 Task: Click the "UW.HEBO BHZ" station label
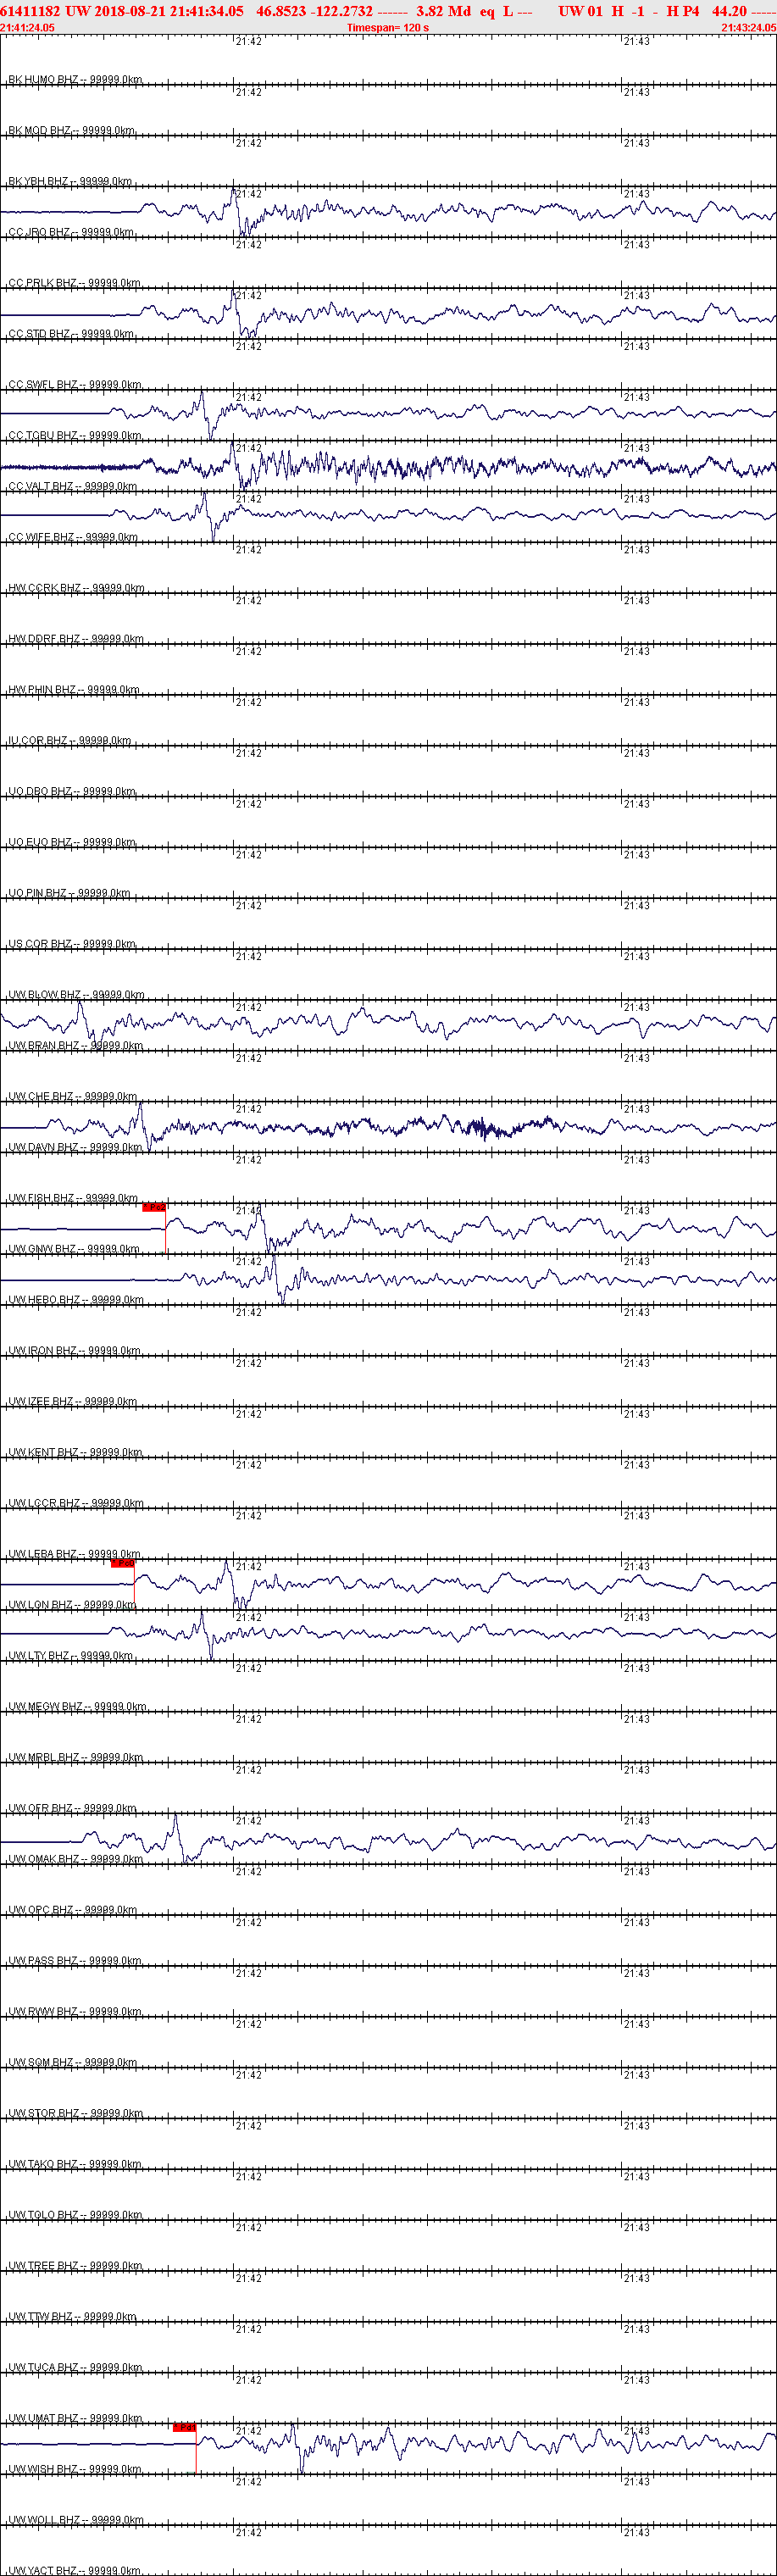[44, 1300]
